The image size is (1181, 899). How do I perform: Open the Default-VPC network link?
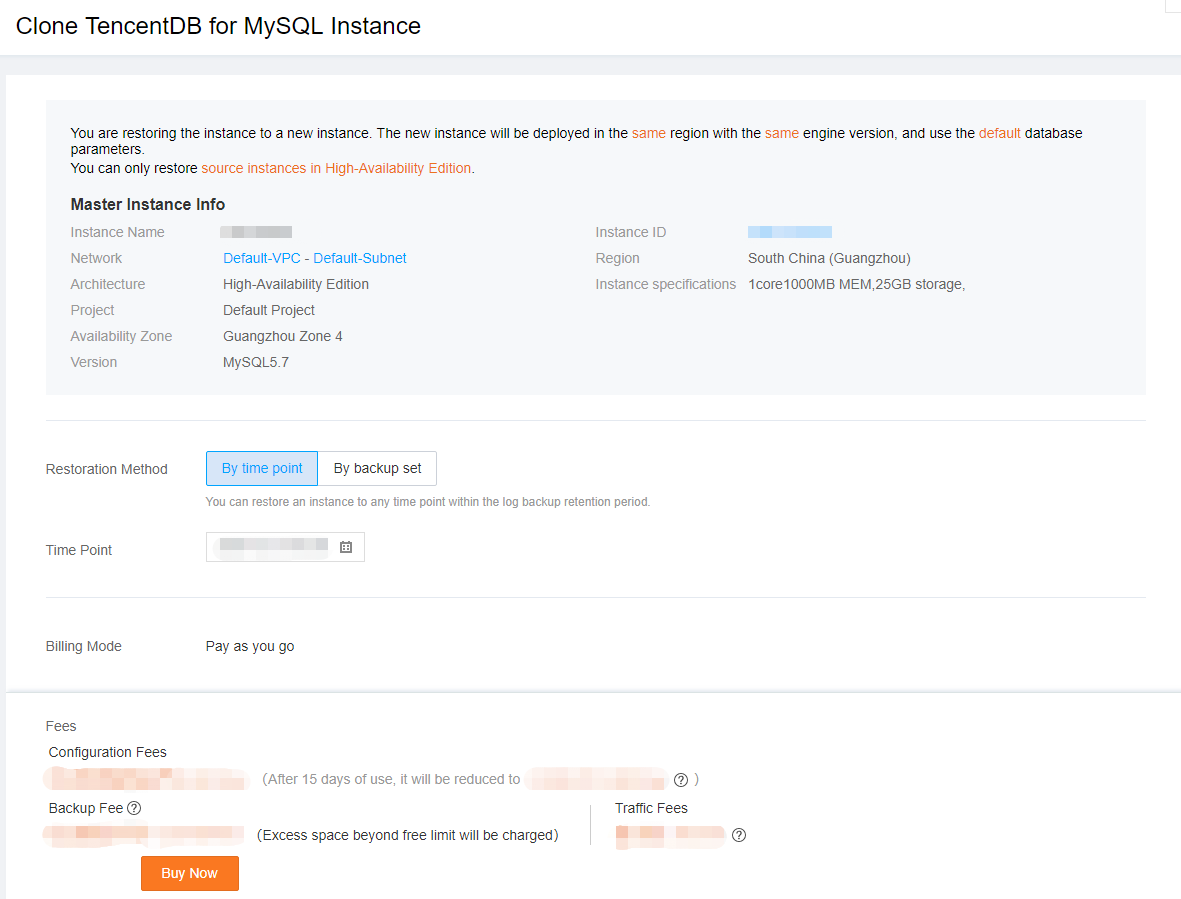click(261, 258)
